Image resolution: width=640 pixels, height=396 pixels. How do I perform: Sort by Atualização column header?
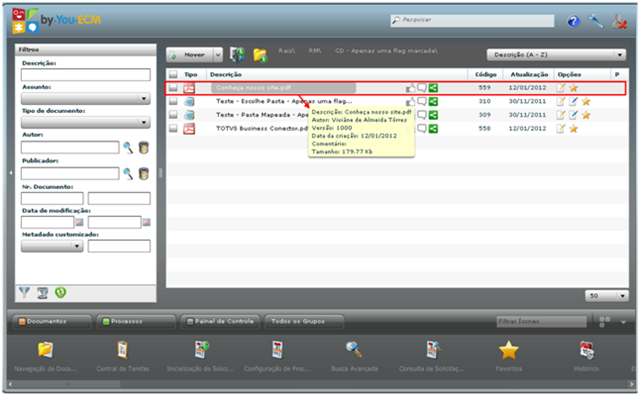click(529, 74)
